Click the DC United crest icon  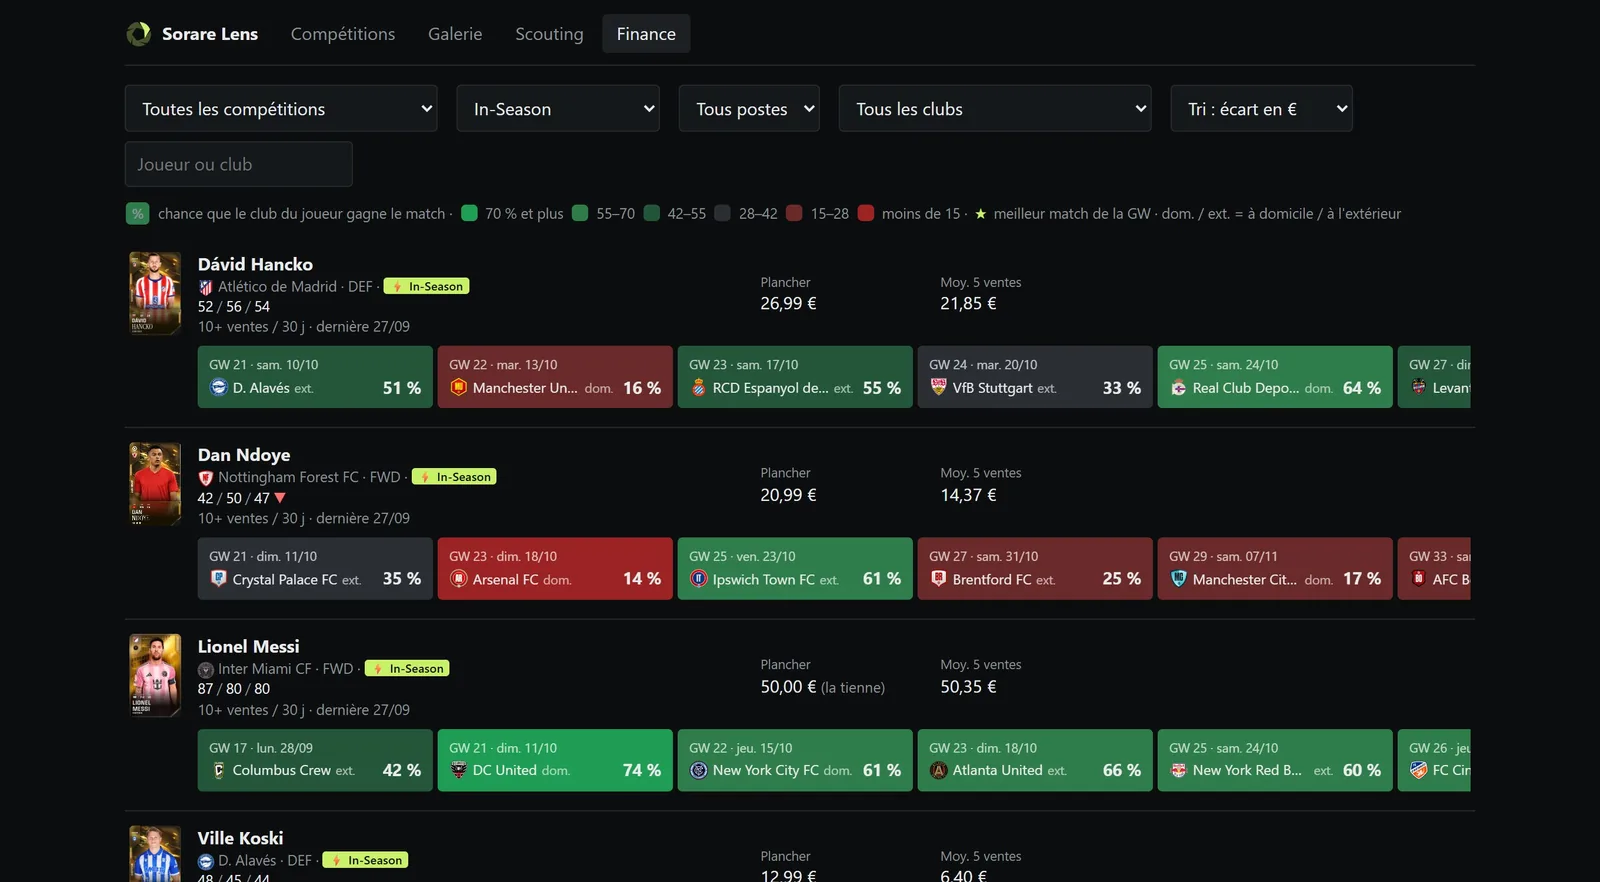(x=459, y=770)
